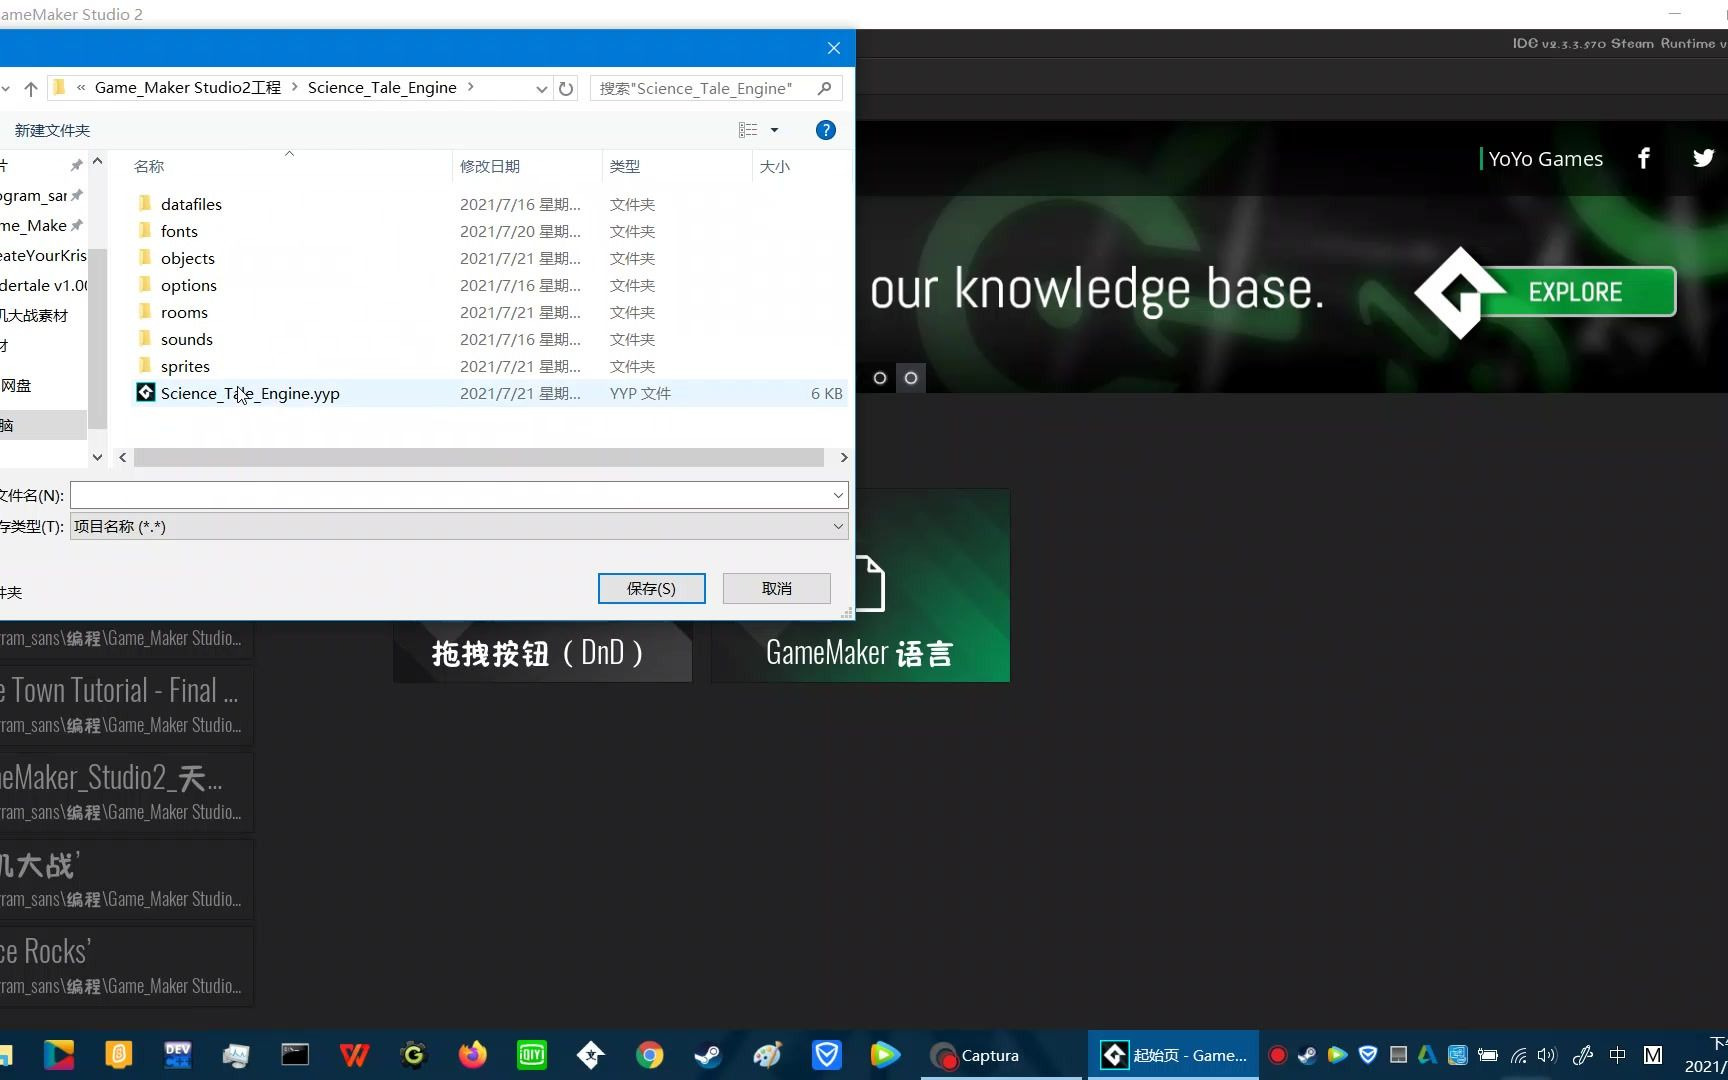
Task: Click navigation pane scroll down arrow
Action: pos(97,457)
